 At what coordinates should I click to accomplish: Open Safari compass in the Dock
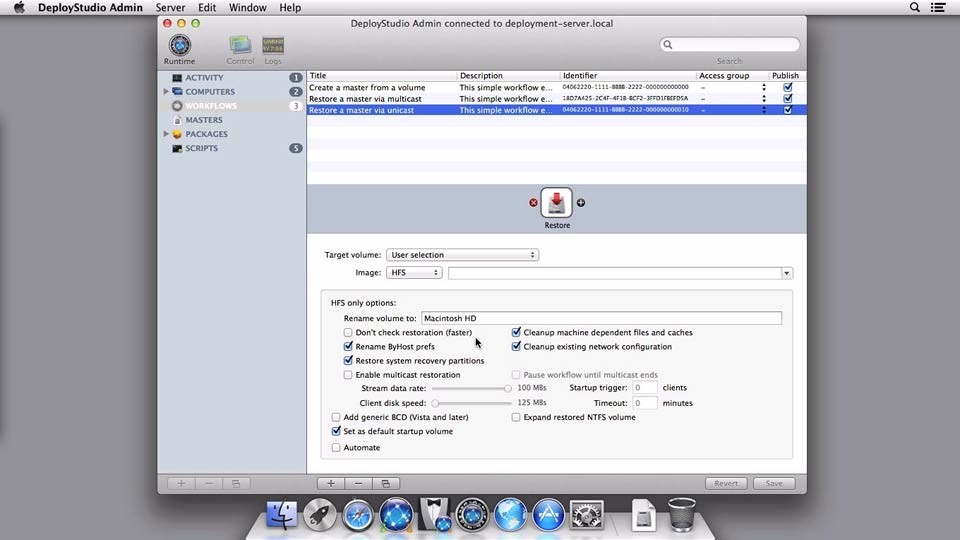(x=358, y=514)
